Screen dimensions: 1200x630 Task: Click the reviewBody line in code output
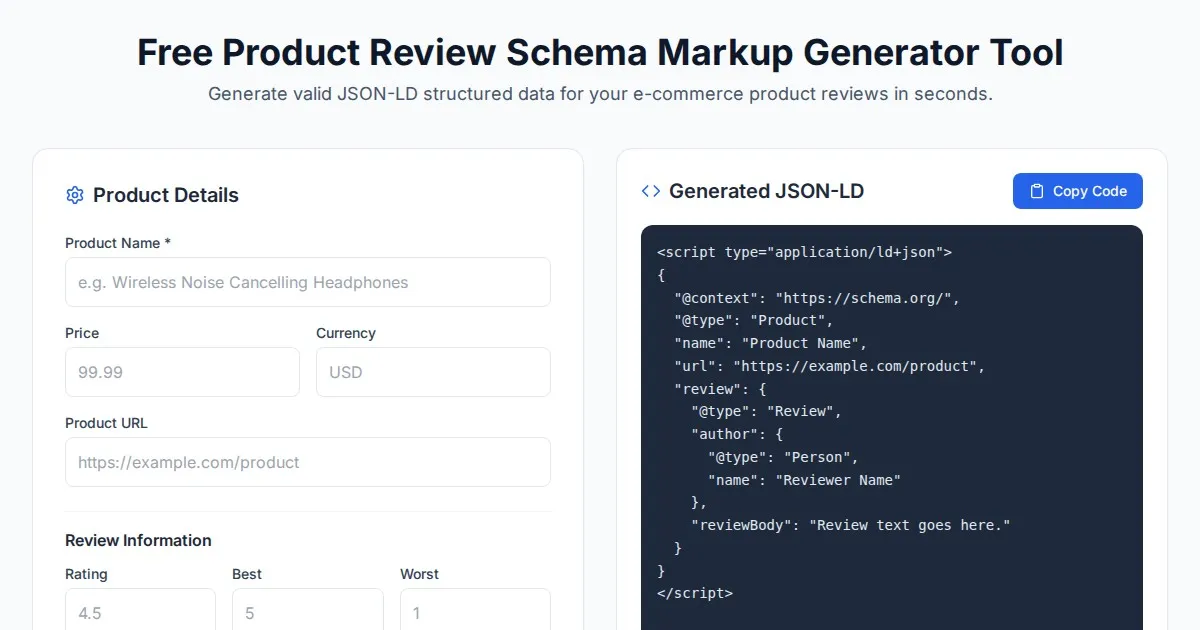tap(850, 525)
